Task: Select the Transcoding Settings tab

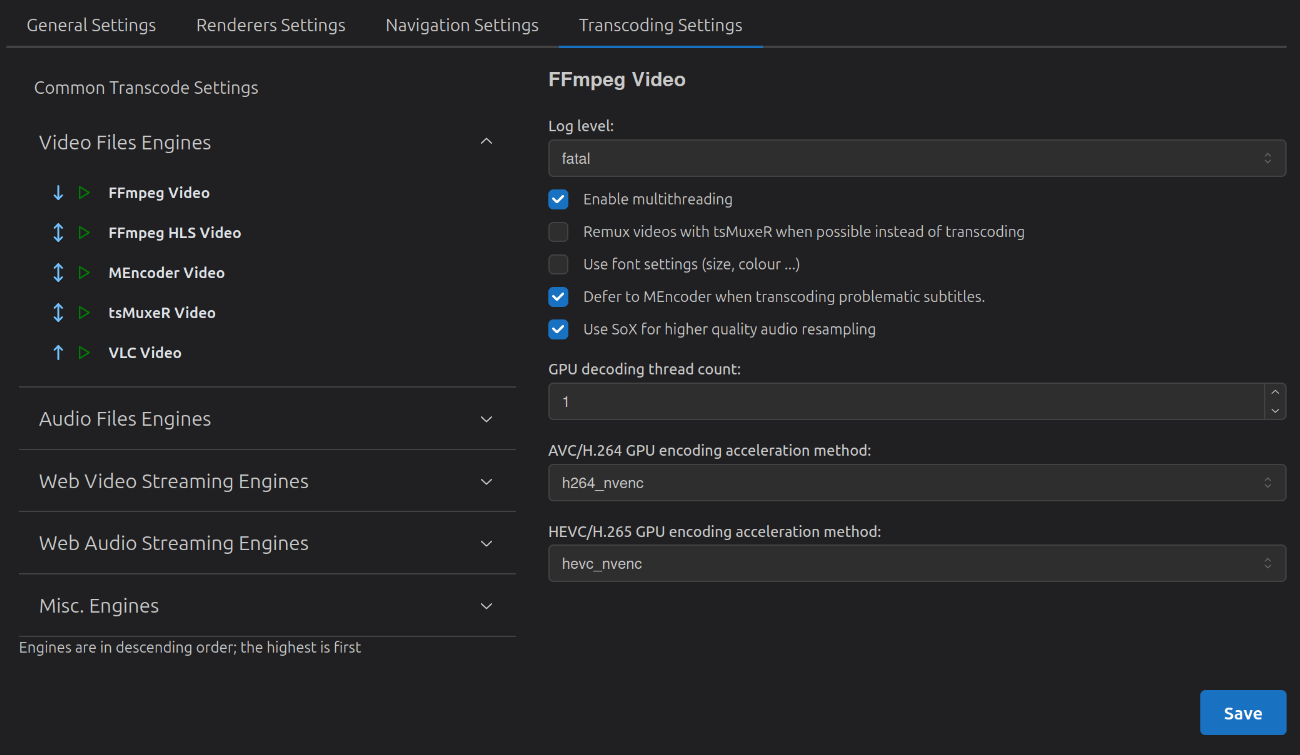Action: point(661,25)
